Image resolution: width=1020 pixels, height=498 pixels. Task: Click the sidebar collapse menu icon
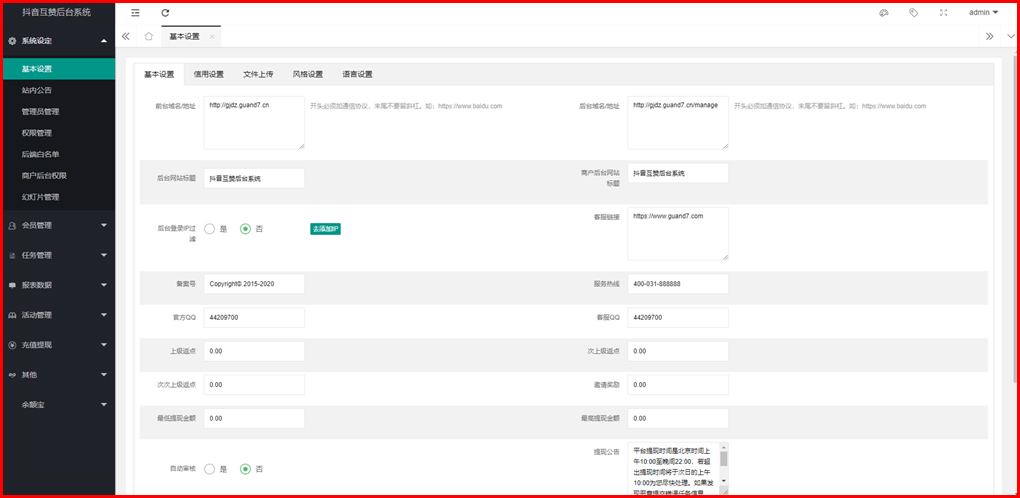pos(135,13)
